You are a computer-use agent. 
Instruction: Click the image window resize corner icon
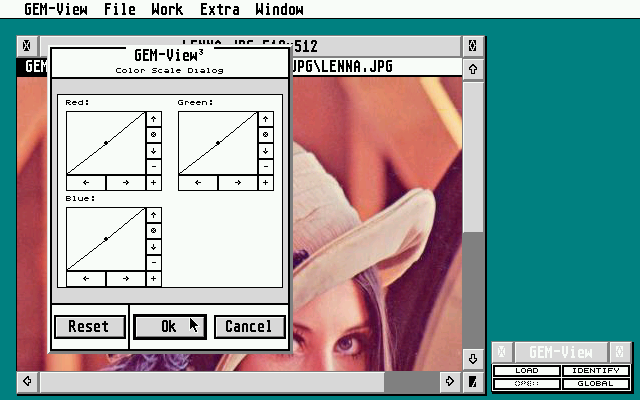473,381
